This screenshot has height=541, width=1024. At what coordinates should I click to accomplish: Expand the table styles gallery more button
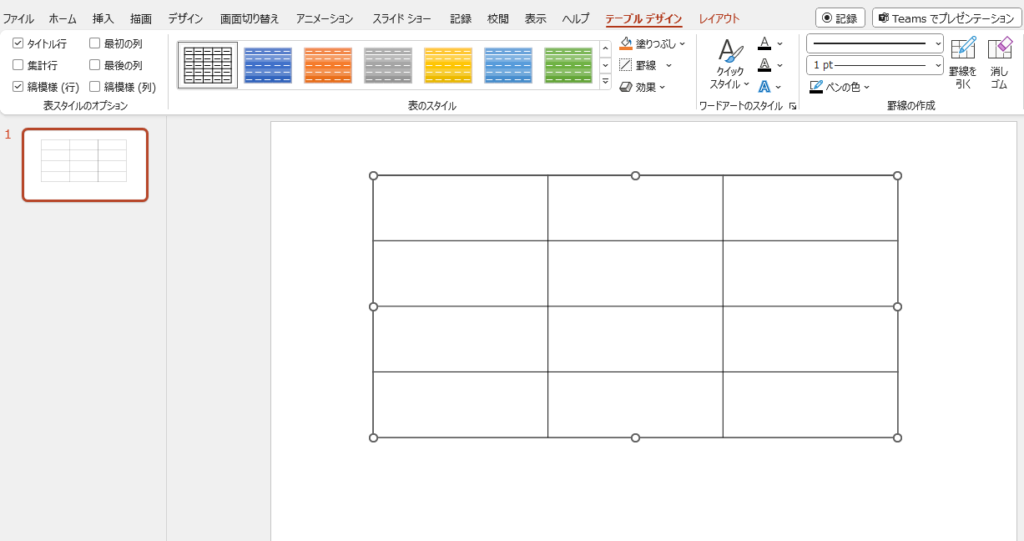(x=605, y=82)
